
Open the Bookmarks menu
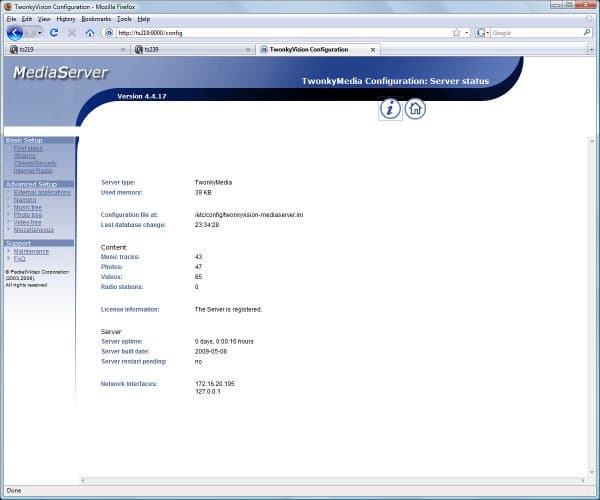(96, 19)
